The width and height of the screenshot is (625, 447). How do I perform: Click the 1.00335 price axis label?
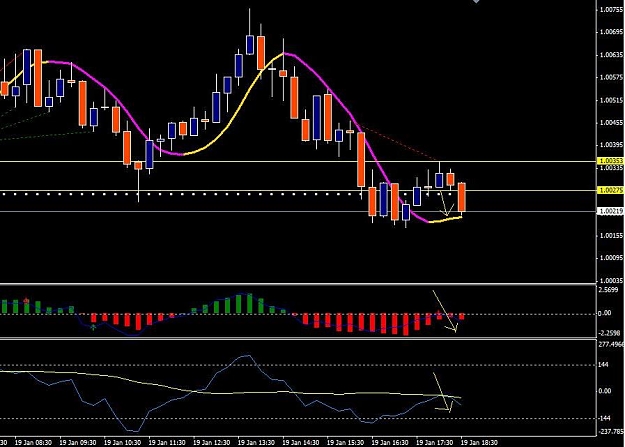pos(612,168)
